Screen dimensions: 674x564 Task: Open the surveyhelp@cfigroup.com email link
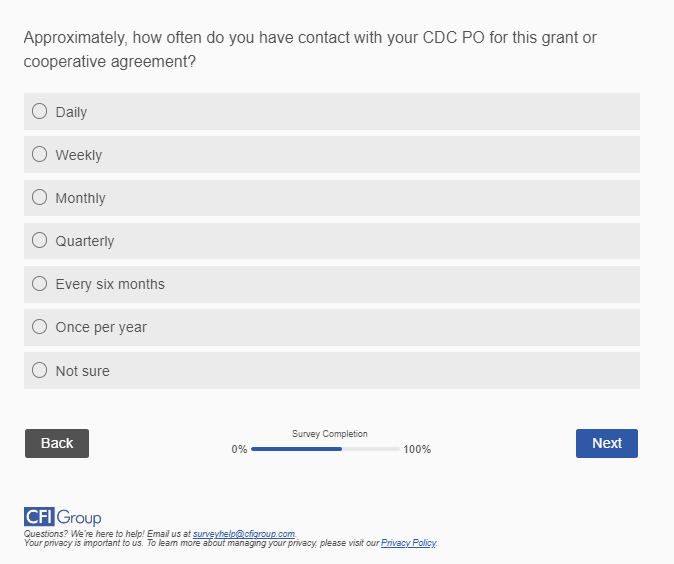point(243,534)
